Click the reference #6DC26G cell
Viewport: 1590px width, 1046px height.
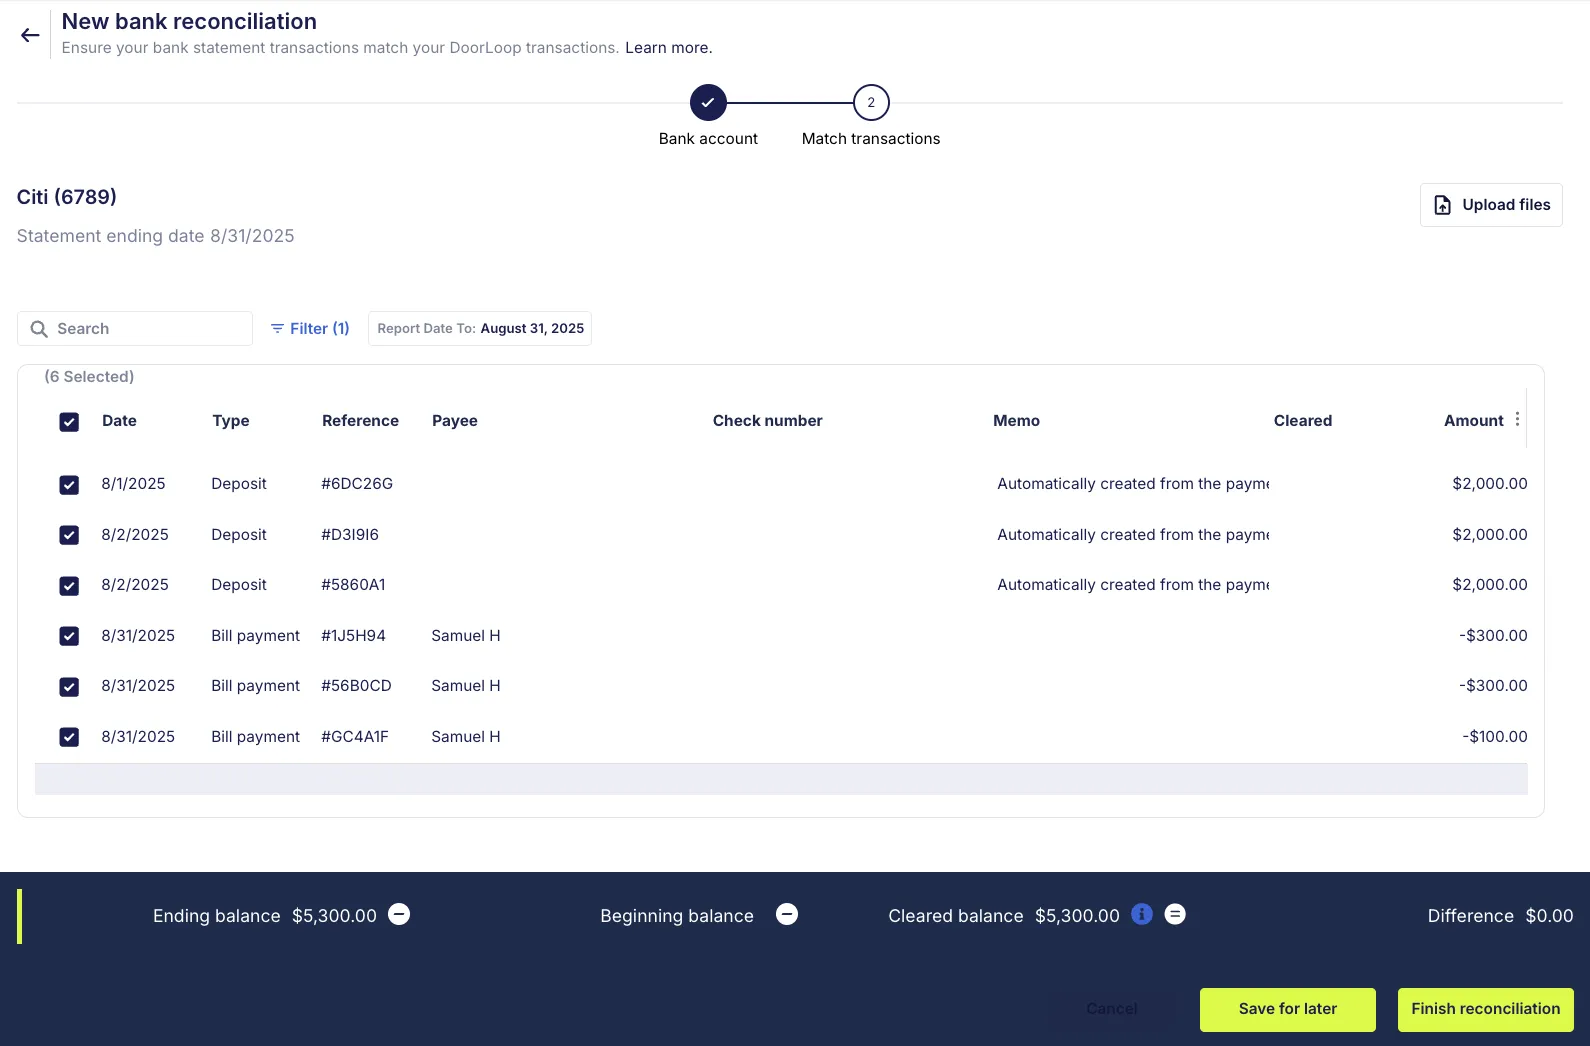point(357,484)
